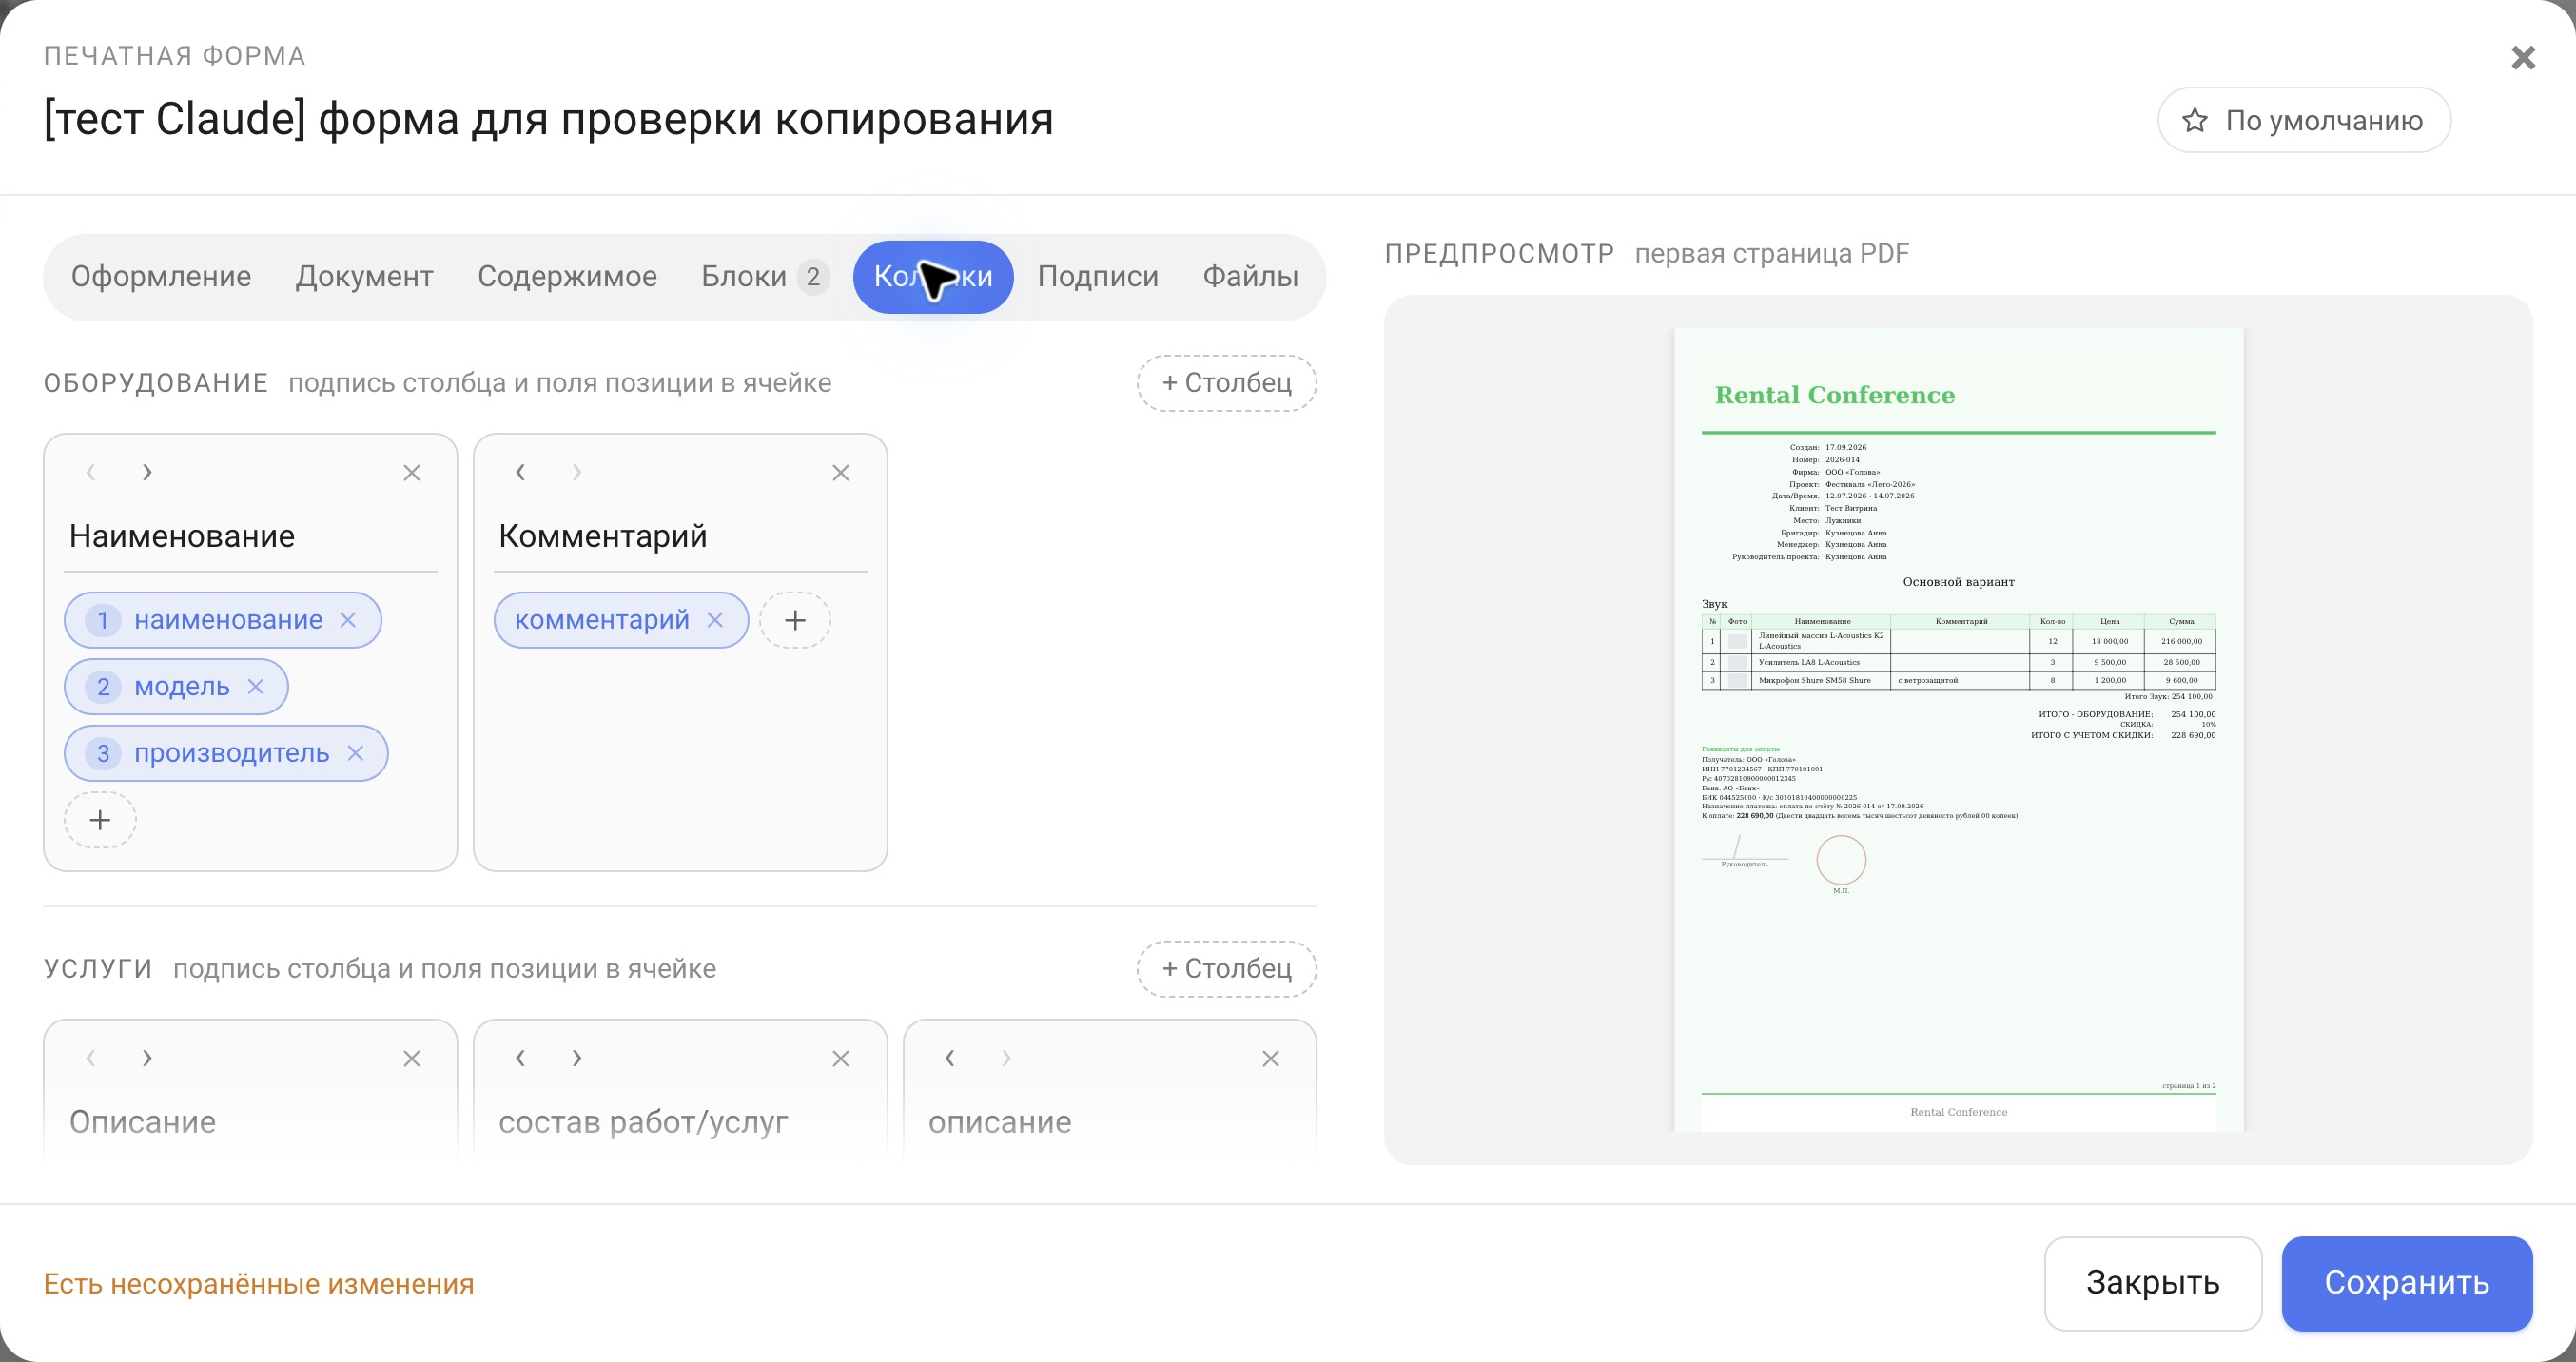This screenshot has height=1362, width=2576.
Task: Close the print form dialog with X
Action: pyautogui.click(x=2523, y=58)
